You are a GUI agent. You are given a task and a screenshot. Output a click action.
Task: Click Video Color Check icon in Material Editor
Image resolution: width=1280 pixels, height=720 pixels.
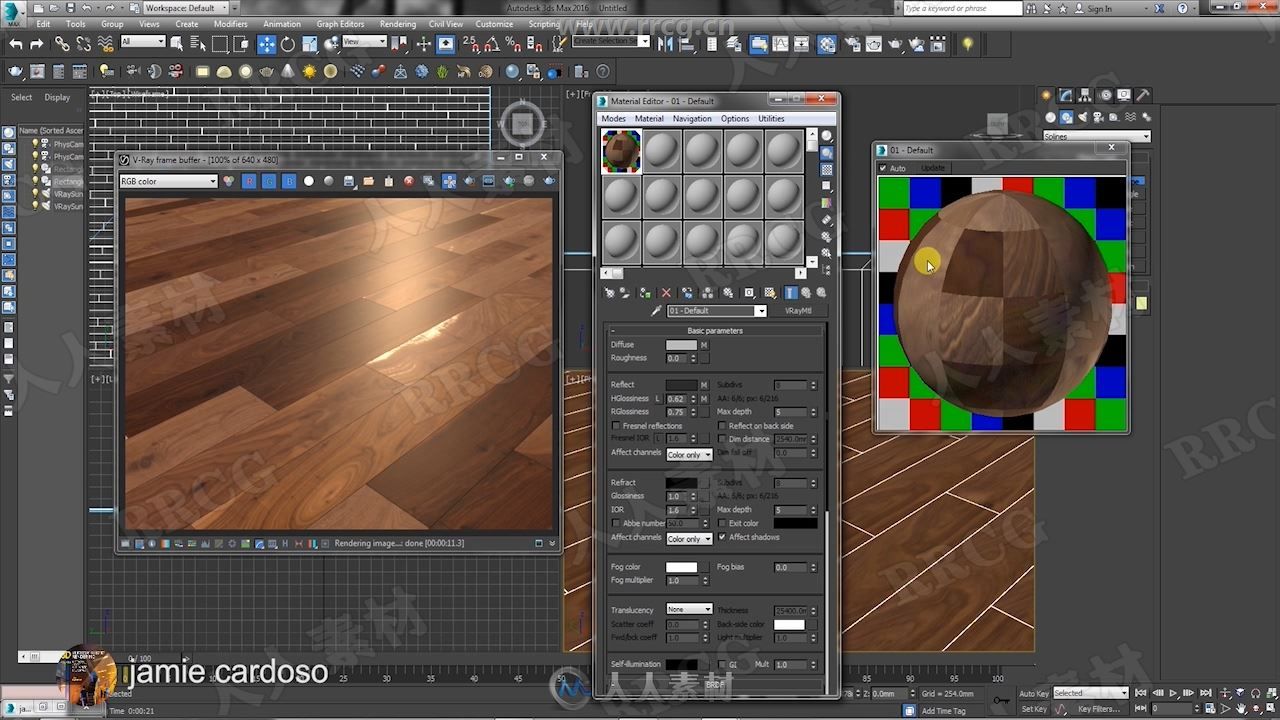click(826, 203)
